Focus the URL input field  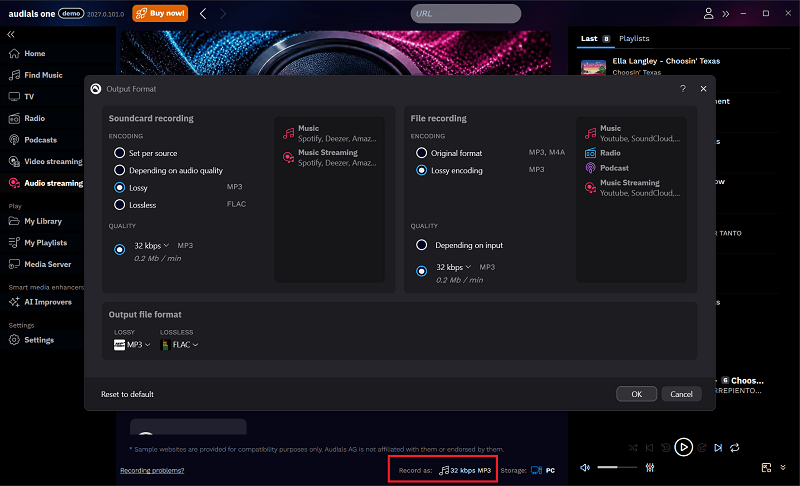click(466, 14)
